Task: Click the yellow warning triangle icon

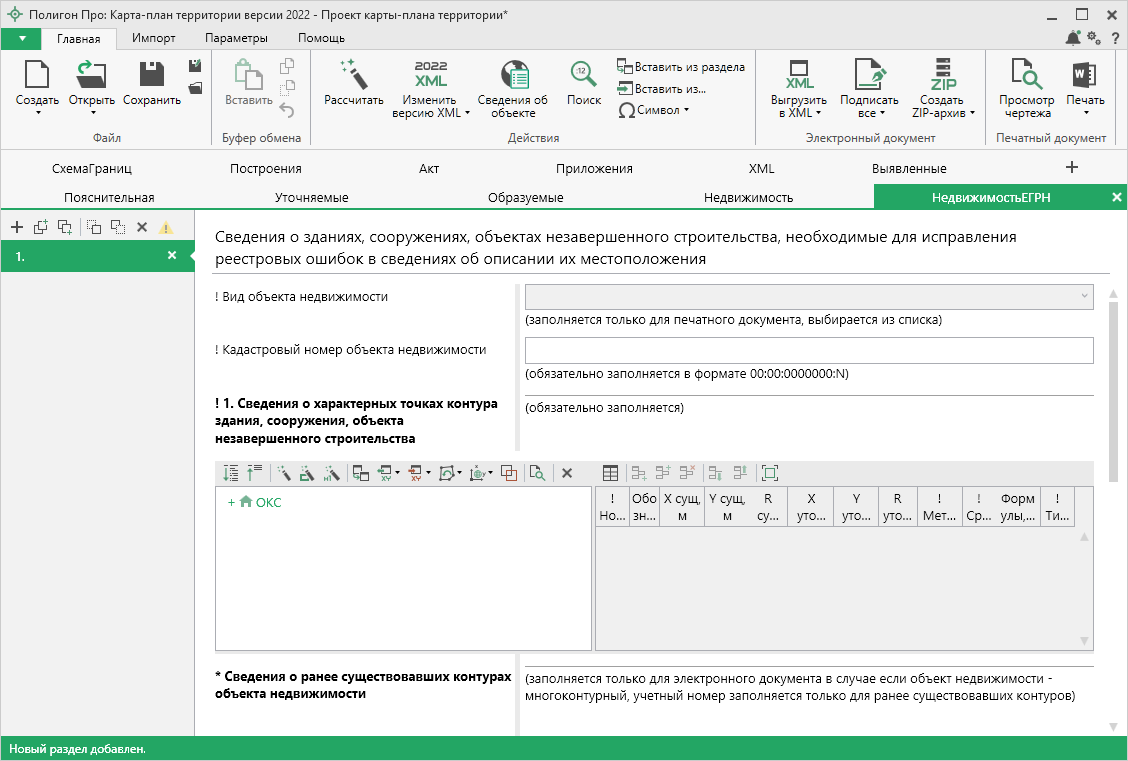Action: [166, 227]
